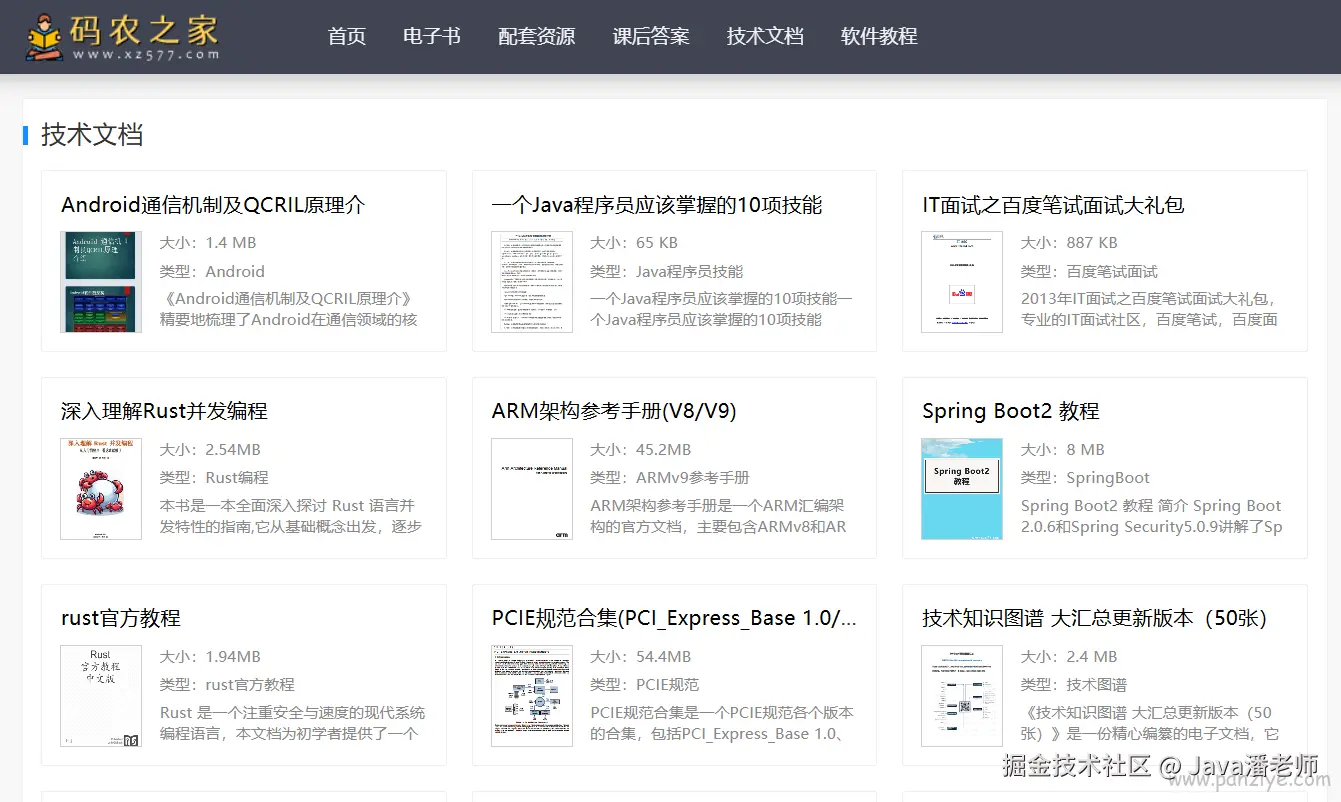
Task: Click the 技术文档 section heading
Action: click(92, 134)
